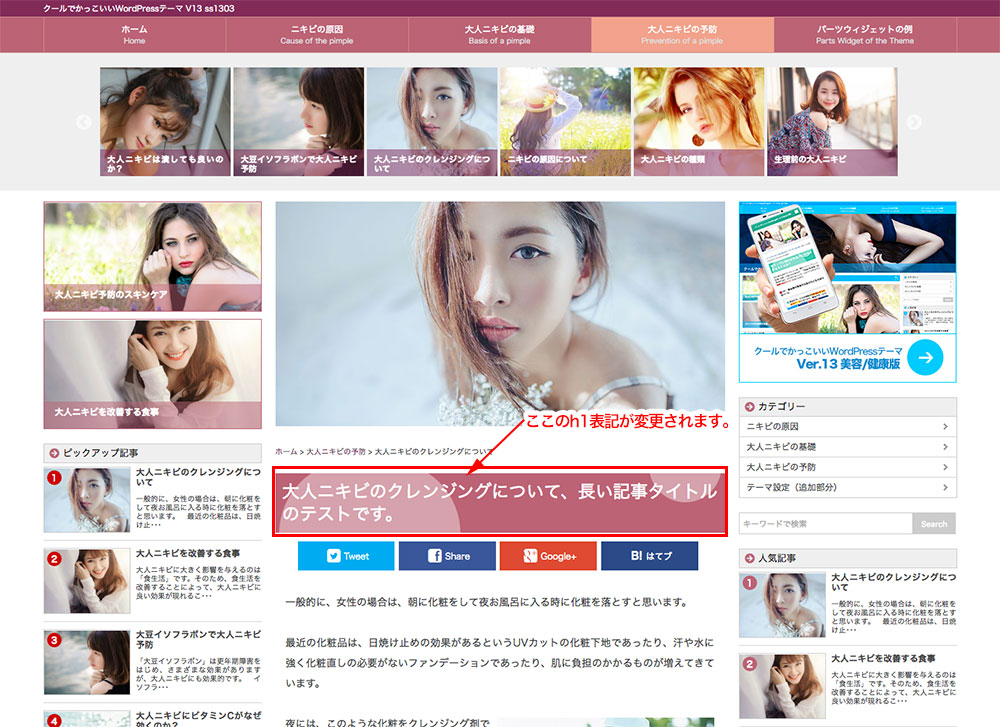1000x727 pixels.
Task: Click ピックアップ記事 title 大人ニキビにビタミンCがなぜ効くのか
Action: point(198,719)
